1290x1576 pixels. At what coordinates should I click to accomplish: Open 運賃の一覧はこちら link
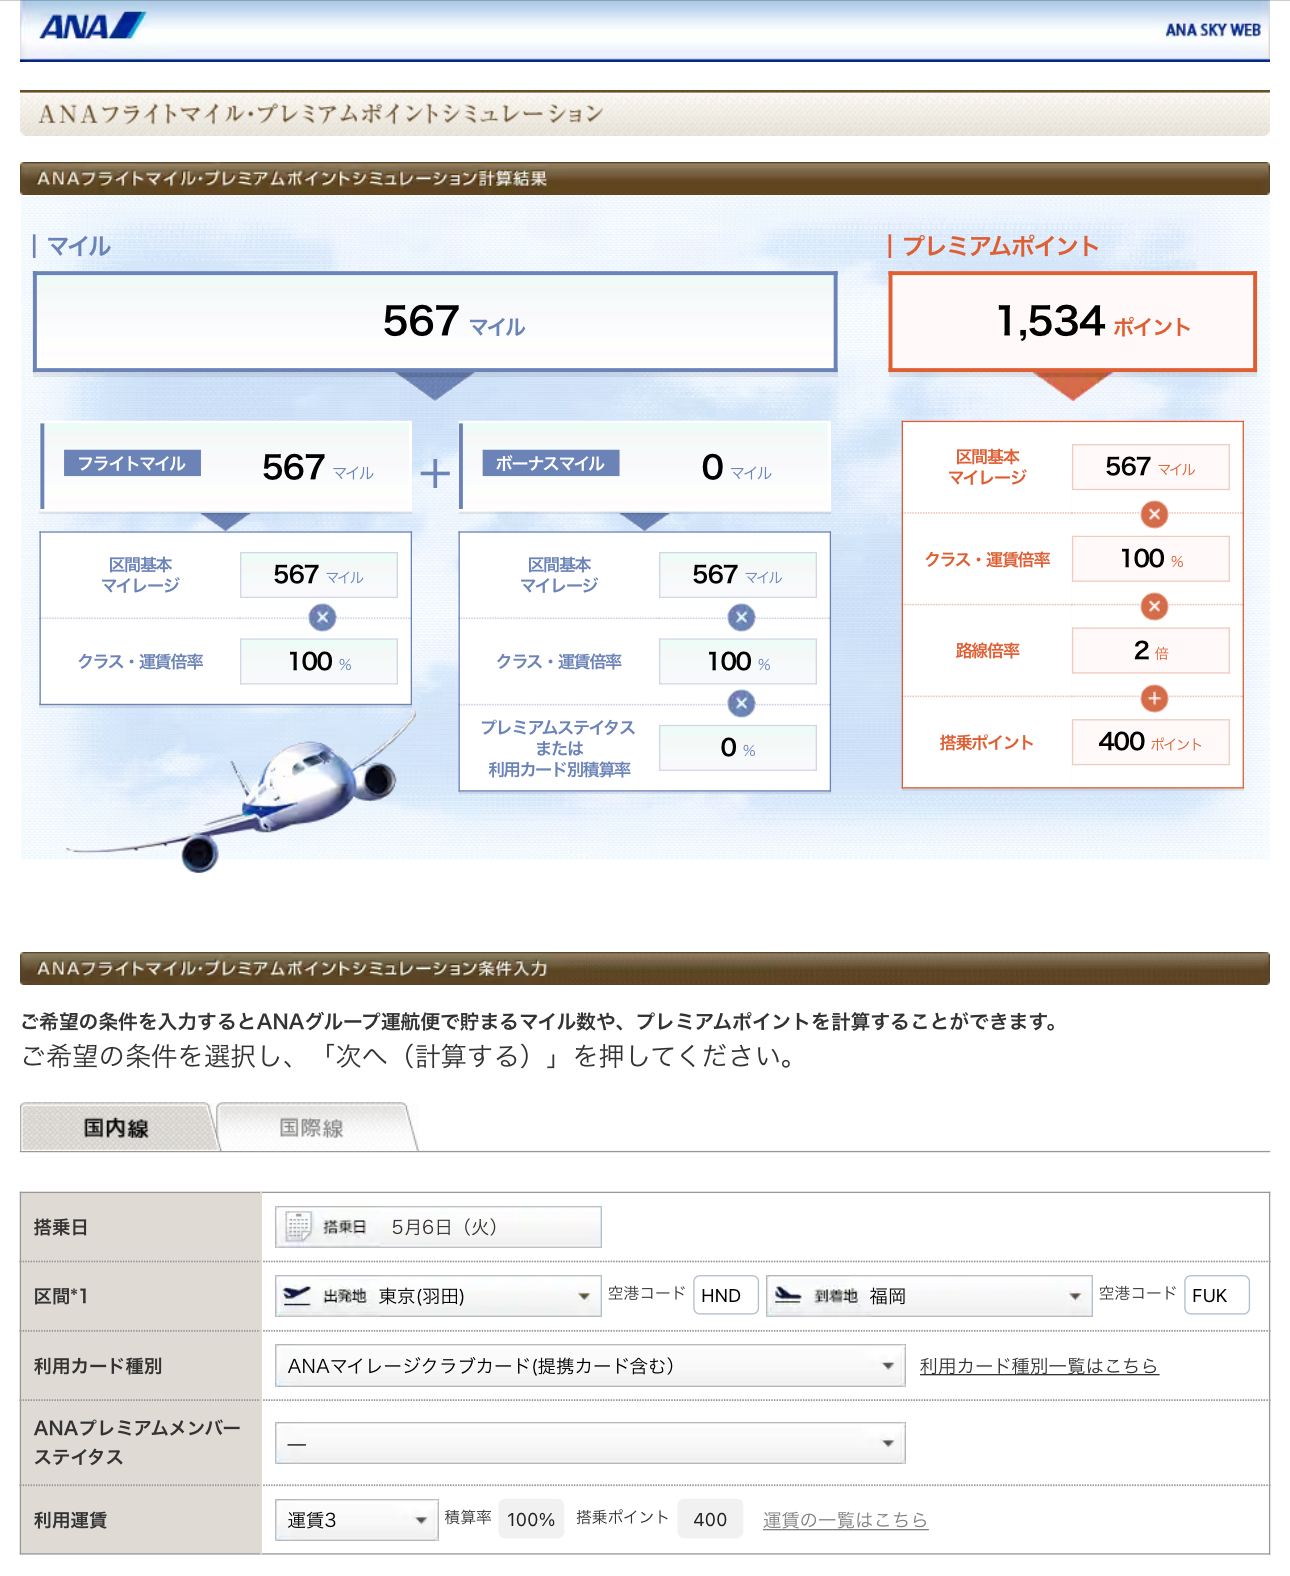coord(845,1520)
